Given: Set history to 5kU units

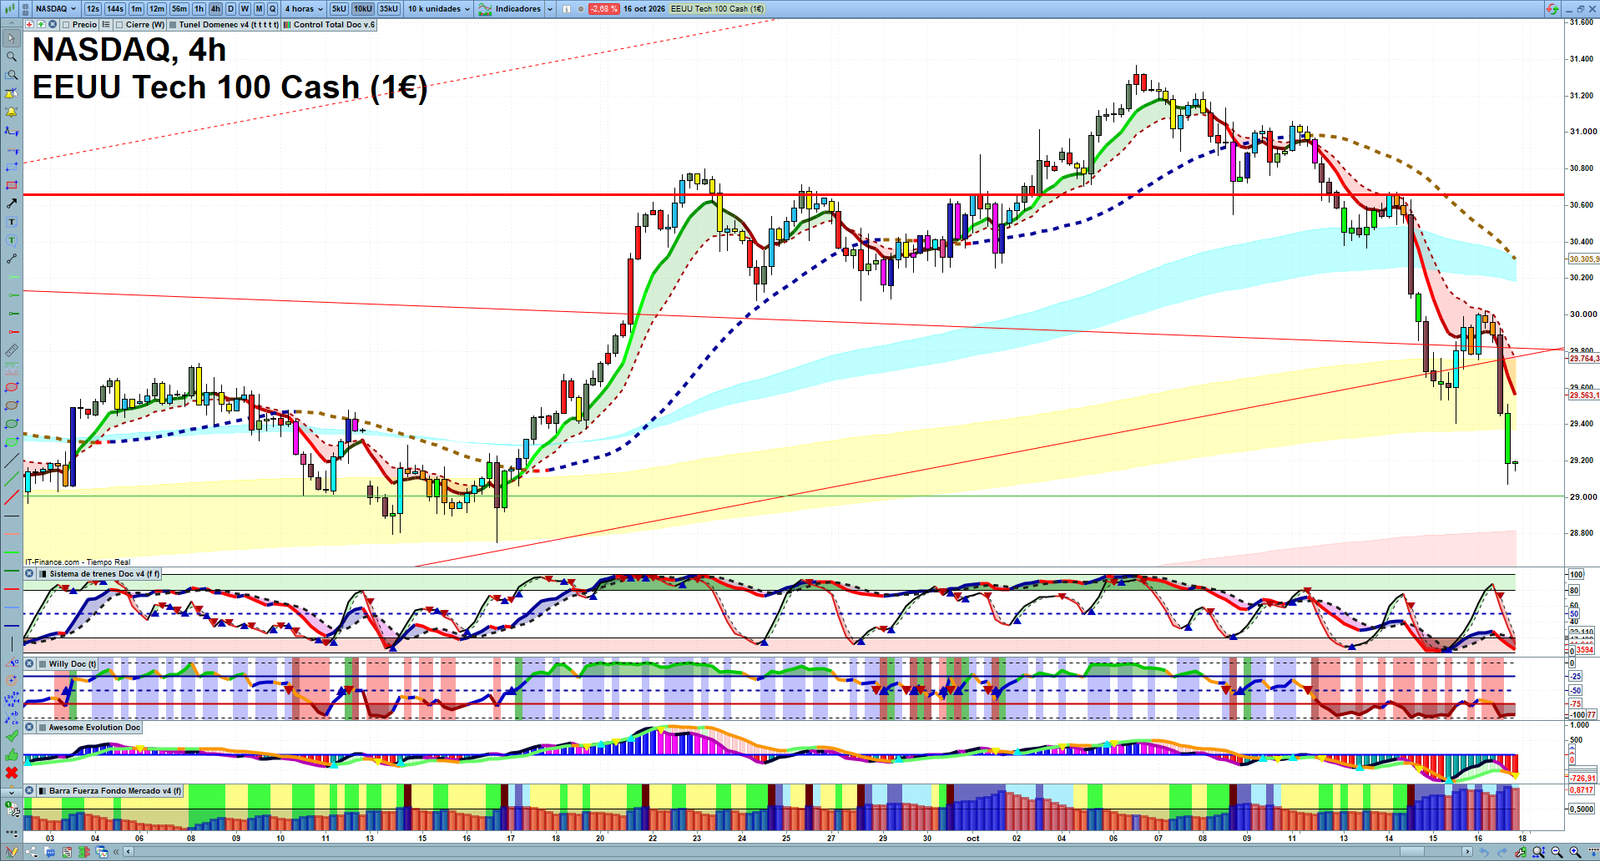Looking at the screenshot, I should click(x=339, y=9).
